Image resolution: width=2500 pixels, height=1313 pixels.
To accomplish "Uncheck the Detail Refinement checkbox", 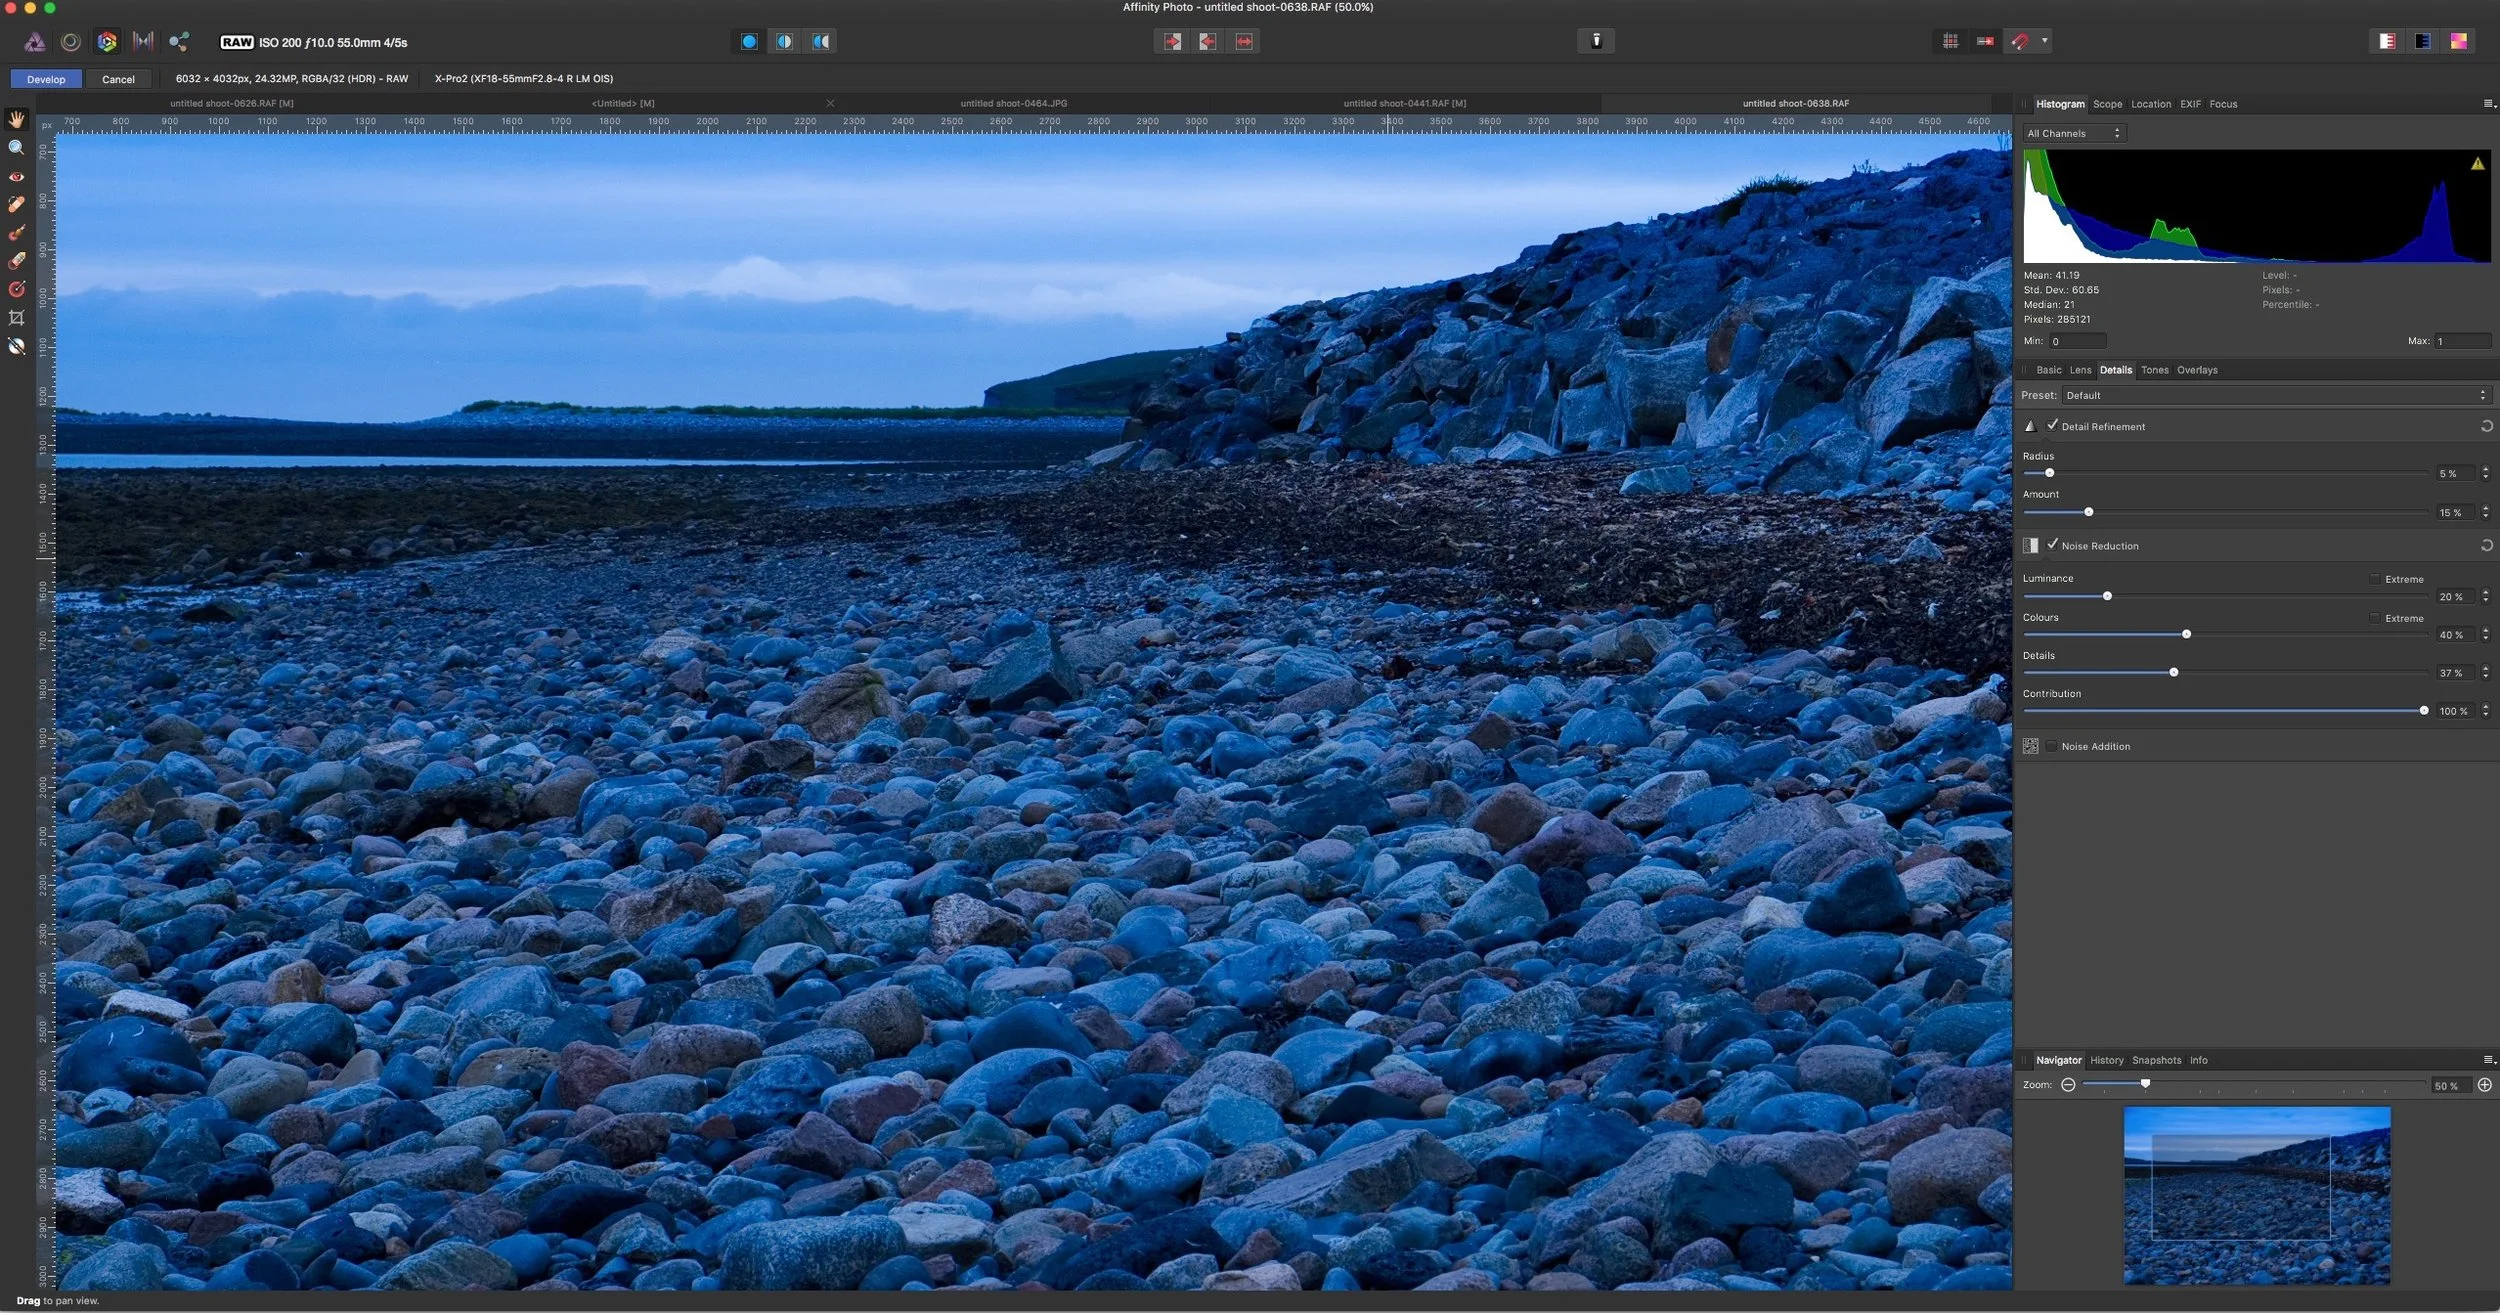I will (2052, 426).
